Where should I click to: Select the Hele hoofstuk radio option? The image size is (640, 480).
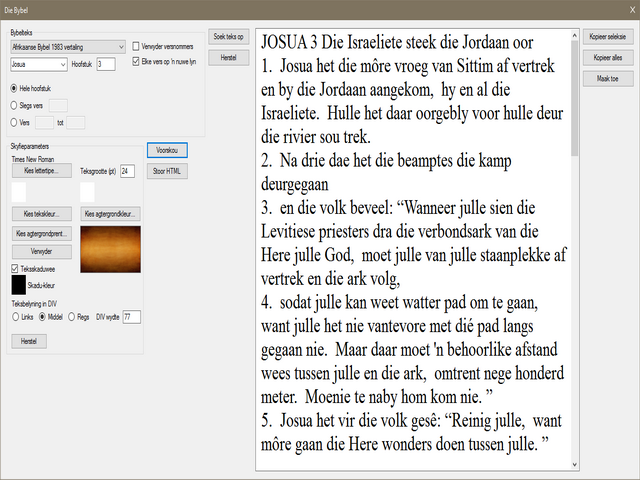point(14,88)
